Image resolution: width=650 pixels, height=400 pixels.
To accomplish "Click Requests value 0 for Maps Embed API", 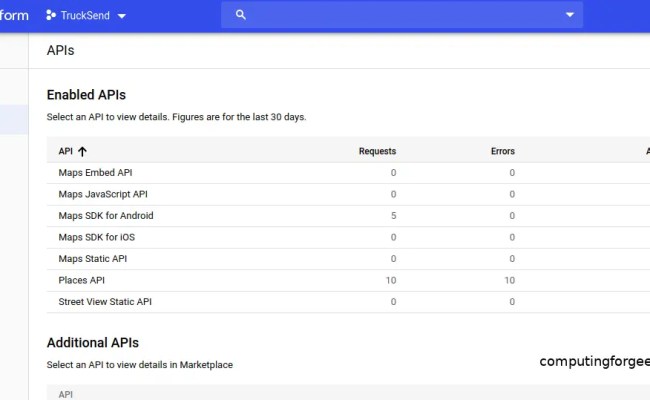I will 393,173.
